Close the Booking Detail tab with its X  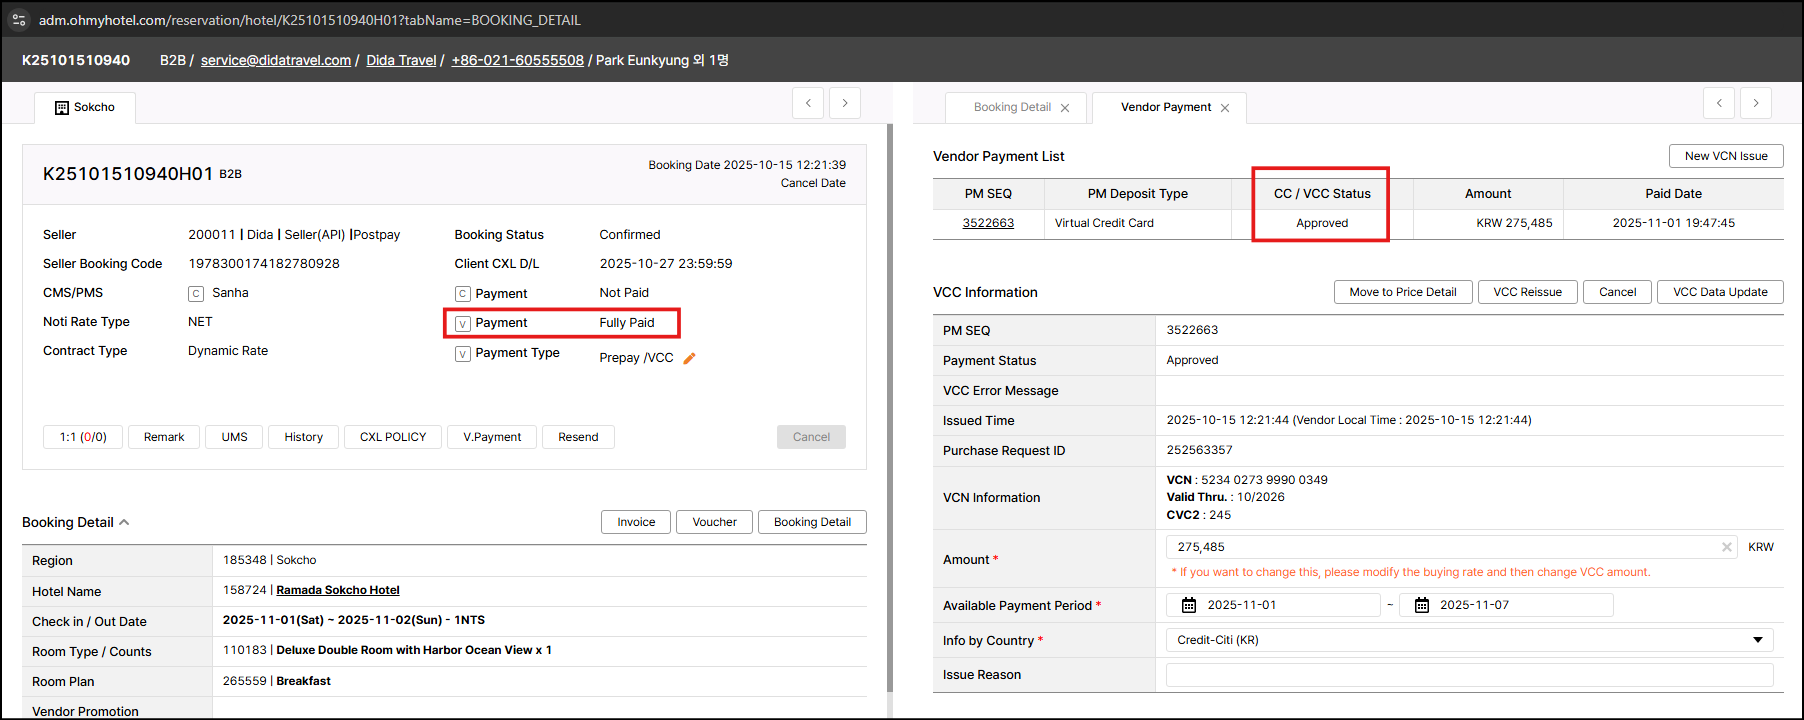point(1065,108)
